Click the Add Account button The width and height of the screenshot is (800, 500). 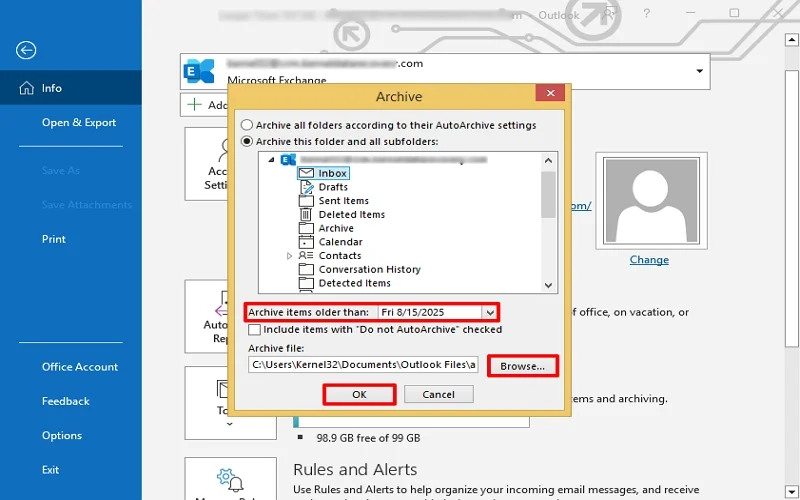coord(205,105)
